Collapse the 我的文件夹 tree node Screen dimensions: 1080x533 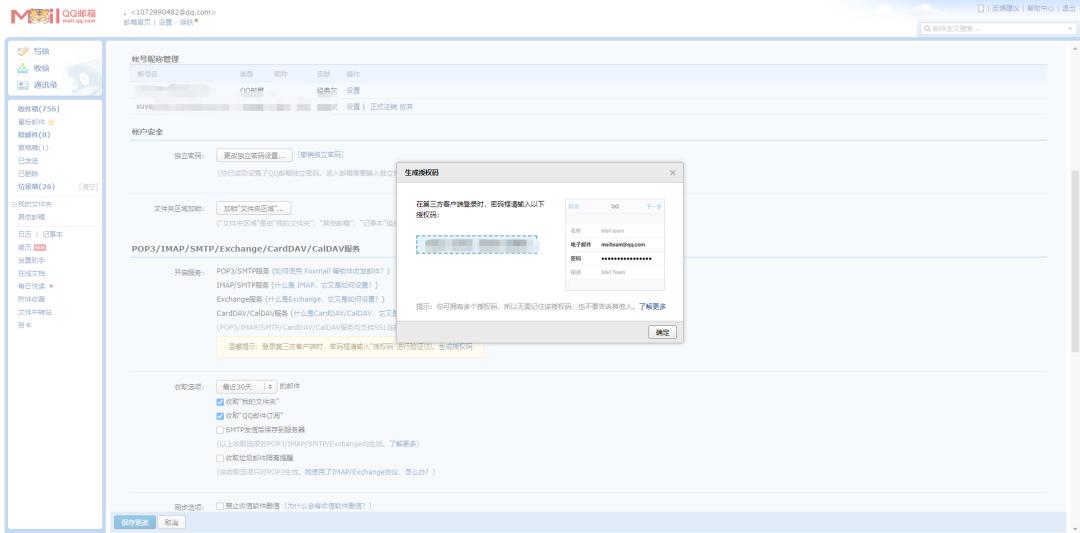(x=13, y=205)
